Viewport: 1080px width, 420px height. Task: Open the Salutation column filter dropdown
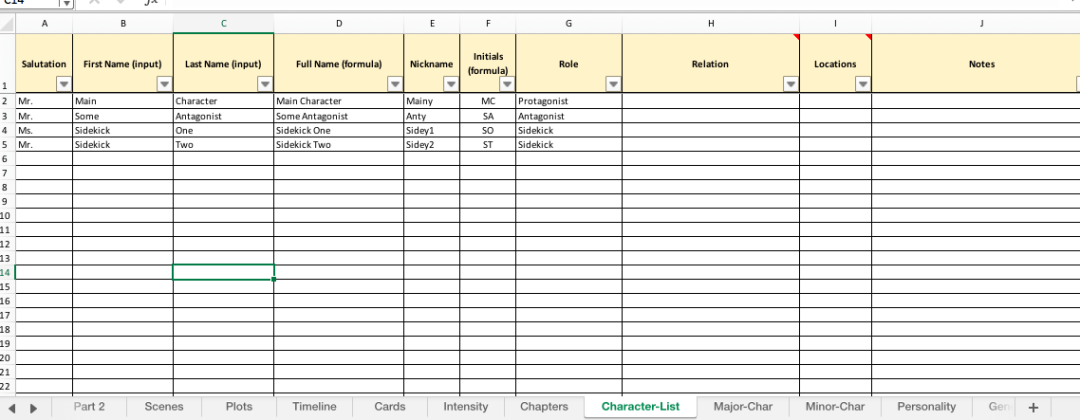(x=63, y=85)
